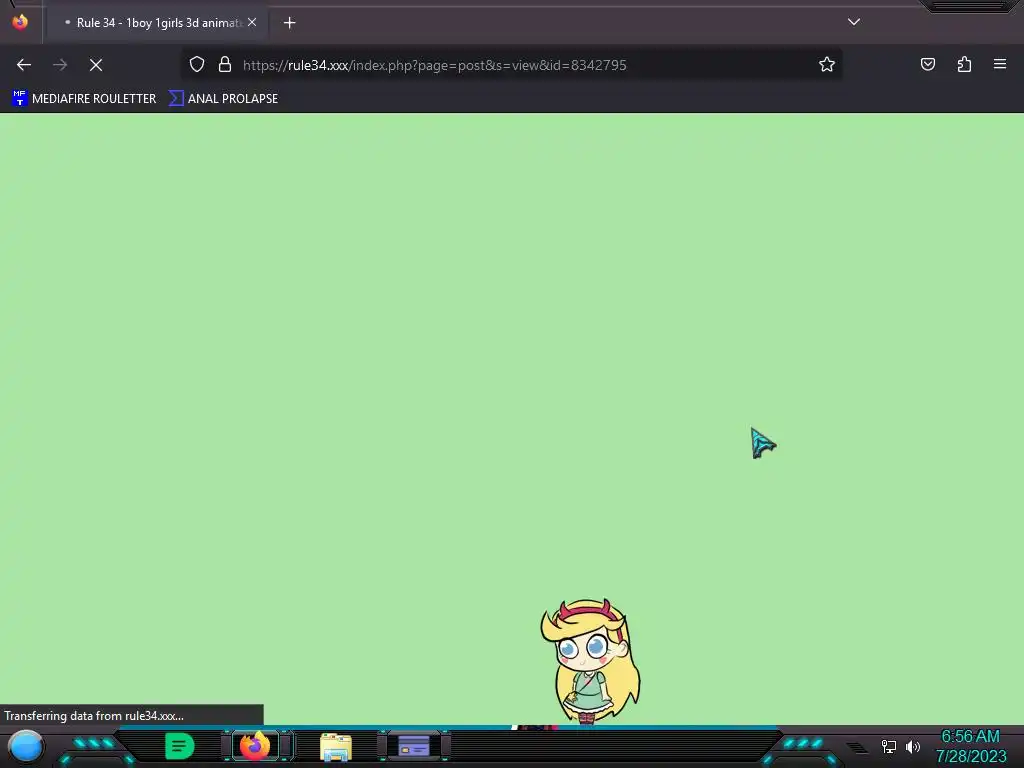The height and width of the screenshot is (768, 1024).
Task: Expand the list all tabs chevron
Action: (854, 22)
